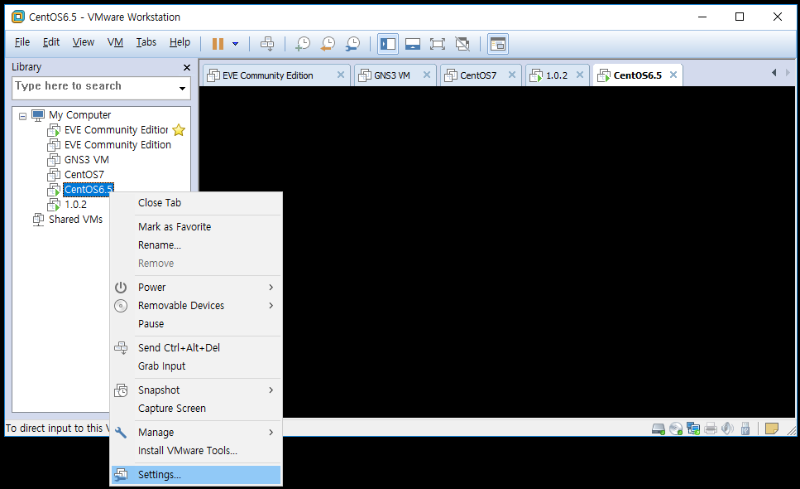Viewport: 800px width, 489px height.
Task: Choose Close Tab from context menu
Action: click(x=196, y=203)
